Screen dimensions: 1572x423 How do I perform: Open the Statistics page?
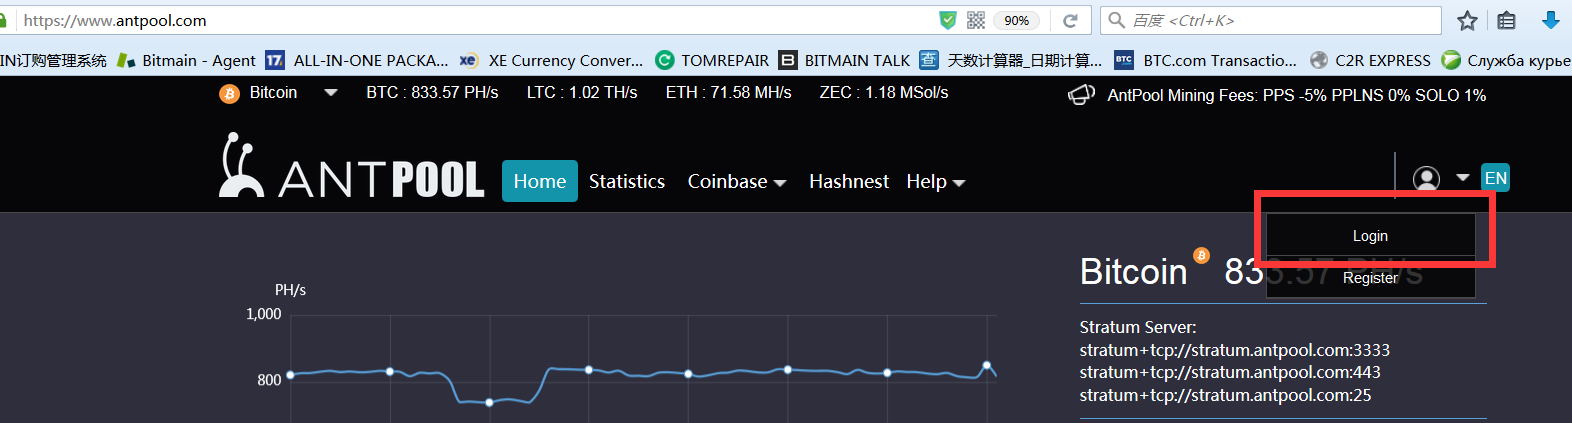click(x=626, y=181)
